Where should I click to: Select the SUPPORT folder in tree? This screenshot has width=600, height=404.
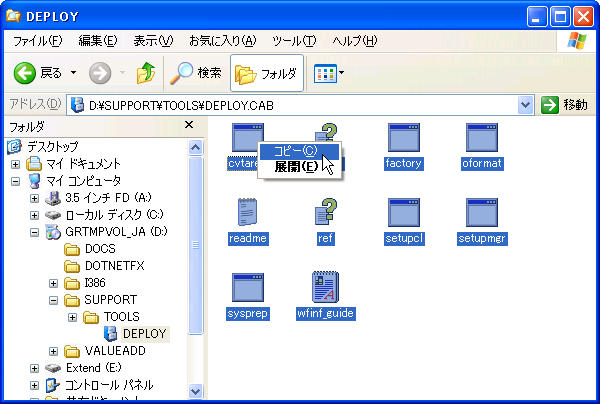click(x=111, y=300)
